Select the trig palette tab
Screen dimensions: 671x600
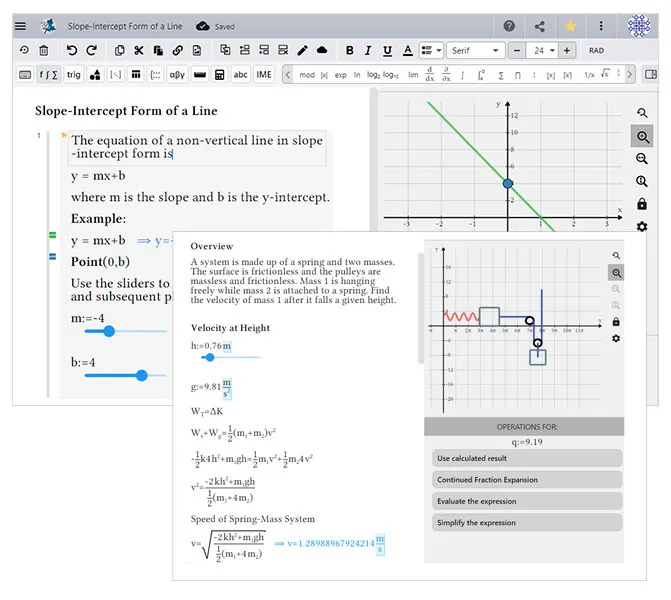coord(74,75)
